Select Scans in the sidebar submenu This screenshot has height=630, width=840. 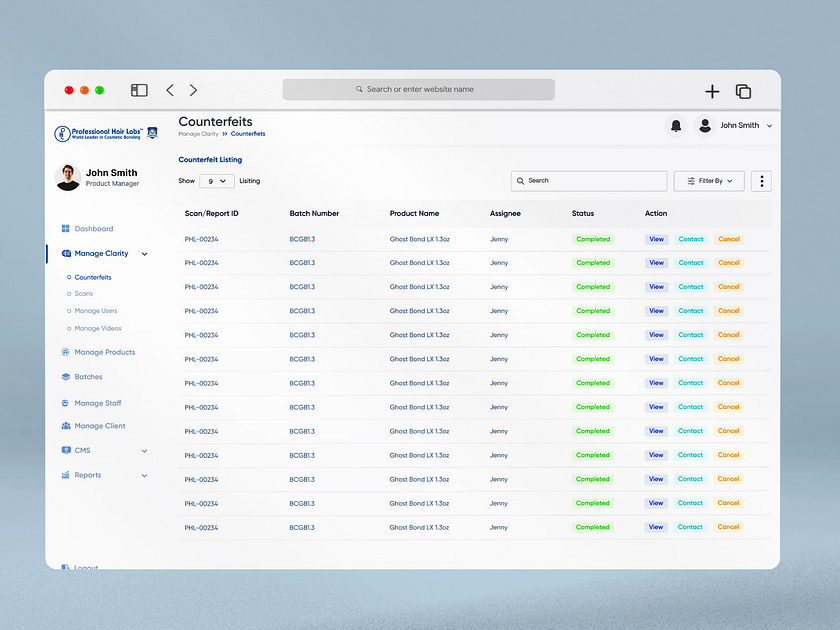point(84,294)
